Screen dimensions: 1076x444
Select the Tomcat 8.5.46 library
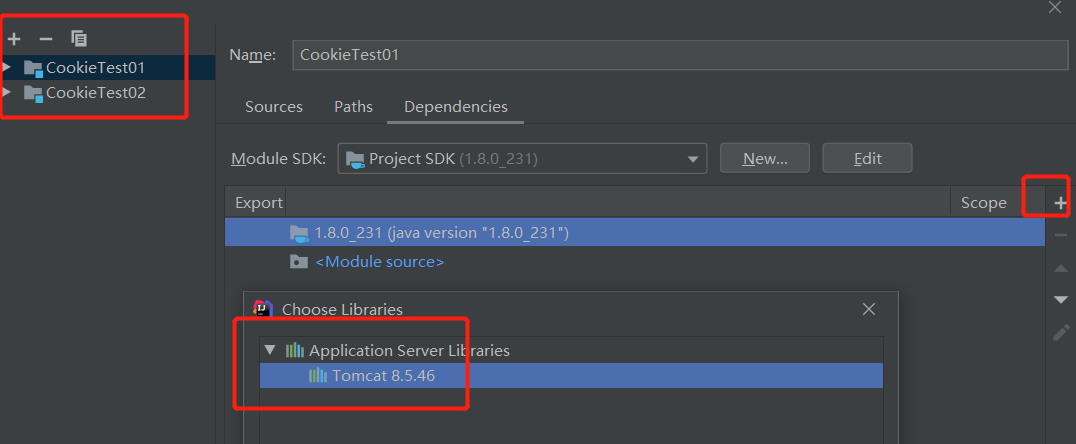click(x=384, y=376)
